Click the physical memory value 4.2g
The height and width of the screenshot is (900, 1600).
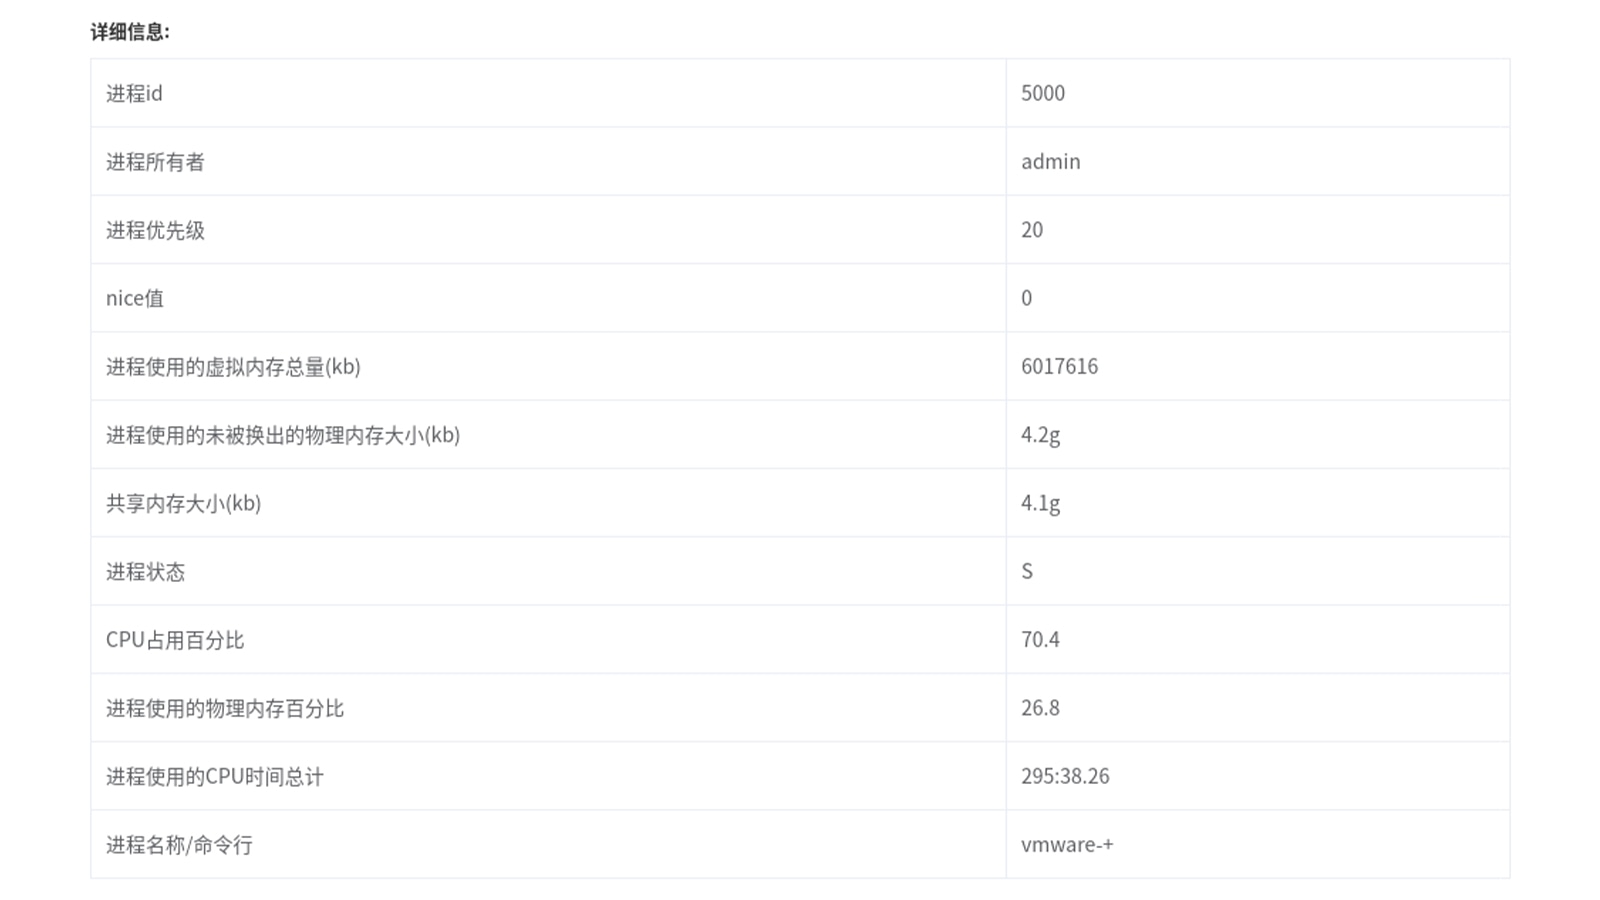(x=1040, y=435)
